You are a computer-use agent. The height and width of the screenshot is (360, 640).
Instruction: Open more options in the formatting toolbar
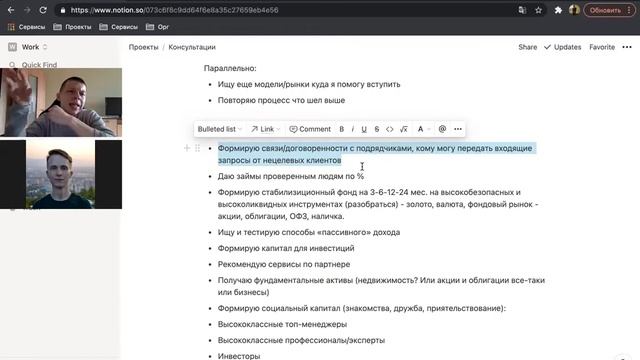(x=458, y=129)
